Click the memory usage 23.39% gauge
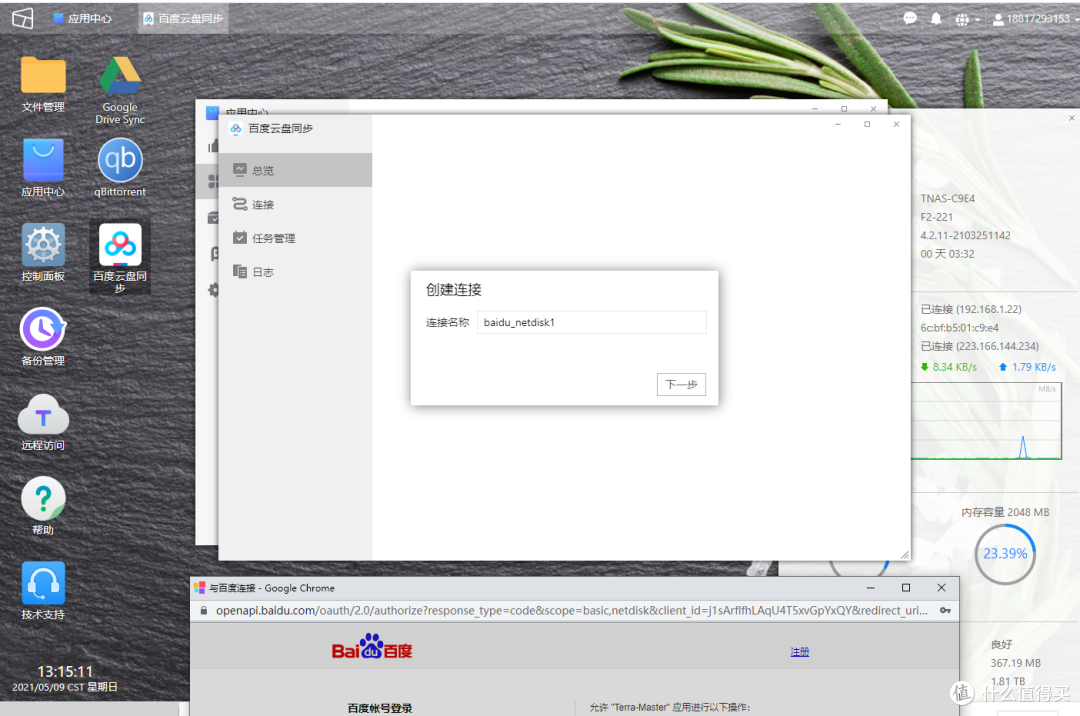This screenshot has height=716, width=1080. [1005, 554]
